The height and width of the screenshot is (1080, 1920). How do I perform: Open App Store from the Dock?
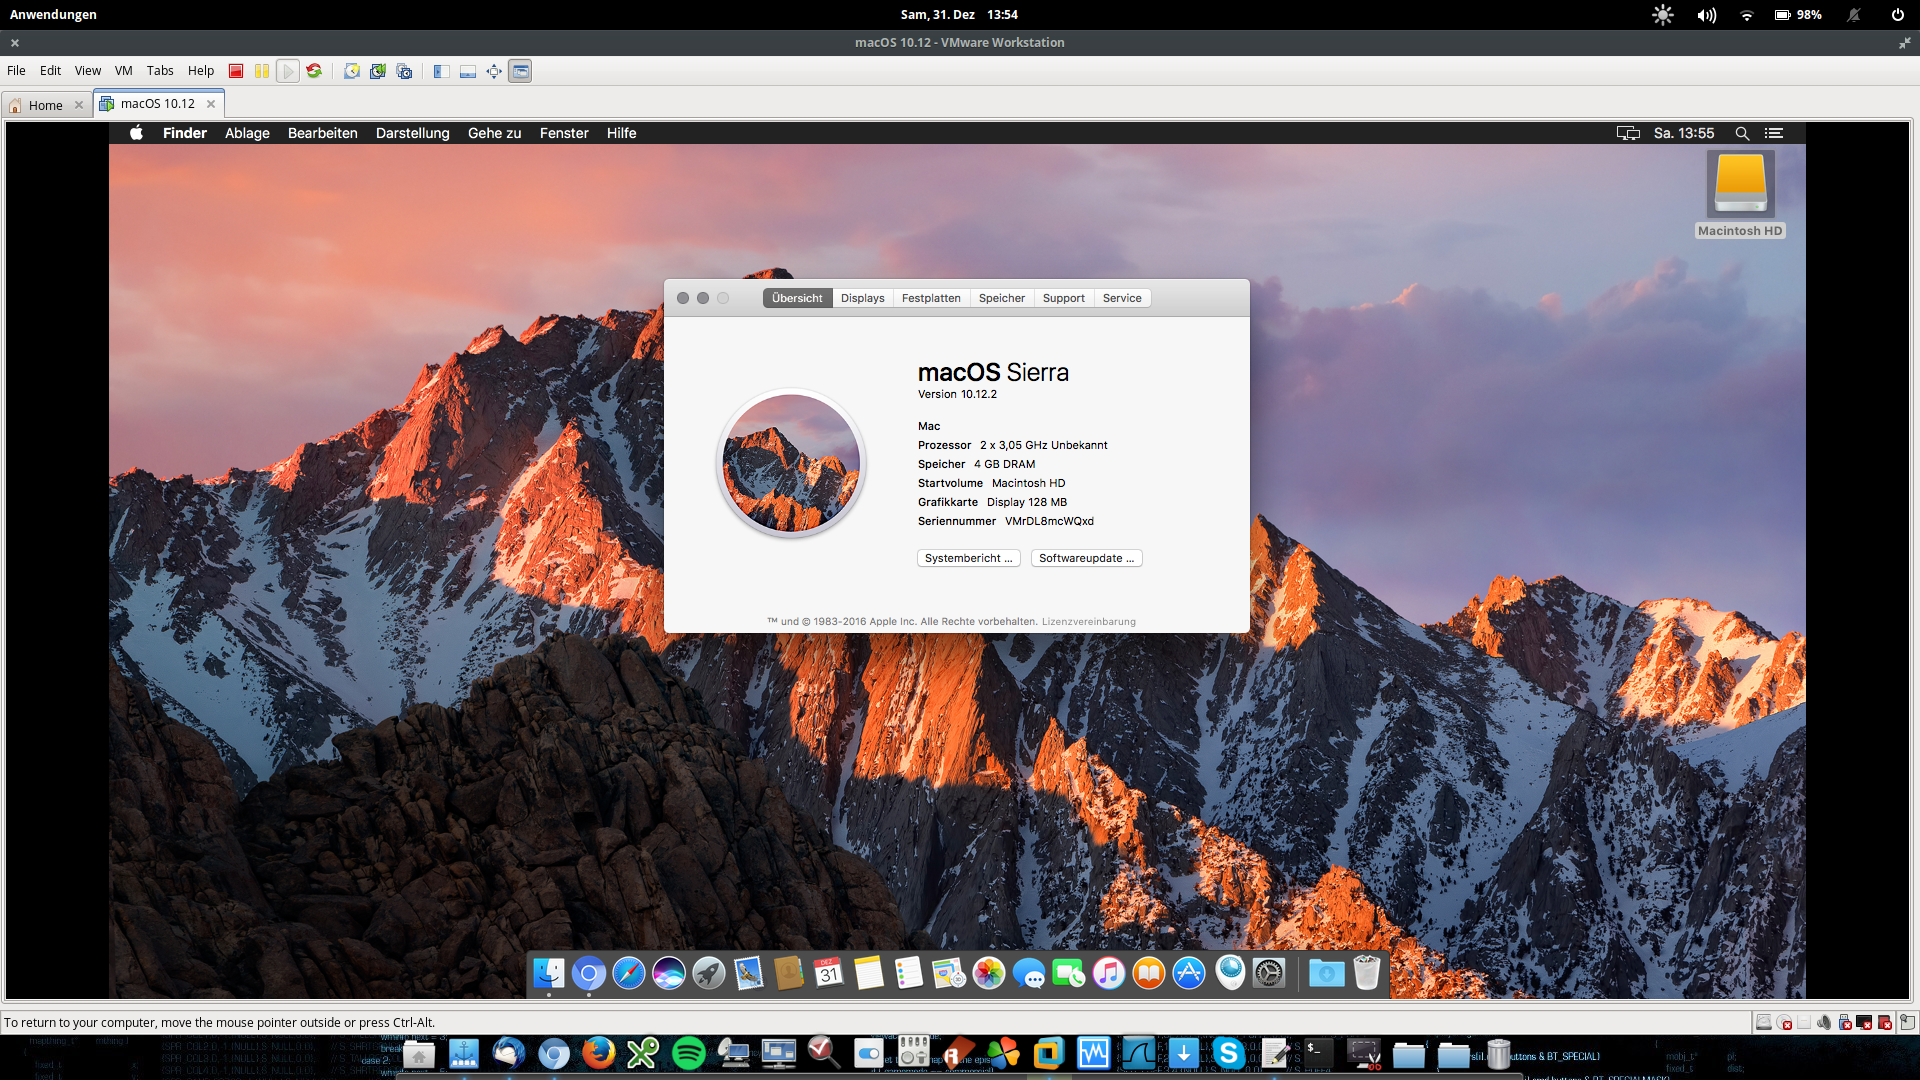click(x=1189, y=972)
